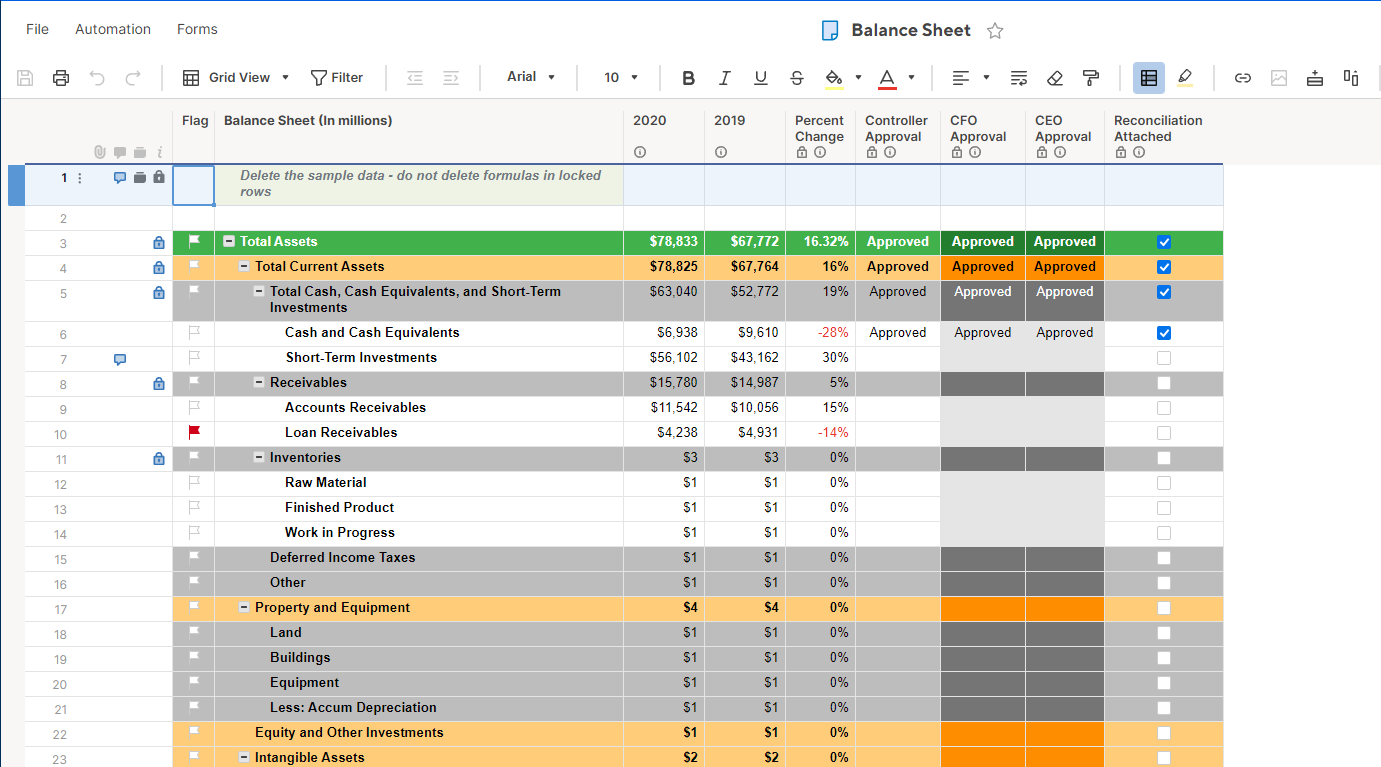Star the Balance Sheet as favorite
This screenshot has height=767, width=1381.
click(x=995, y=31)
